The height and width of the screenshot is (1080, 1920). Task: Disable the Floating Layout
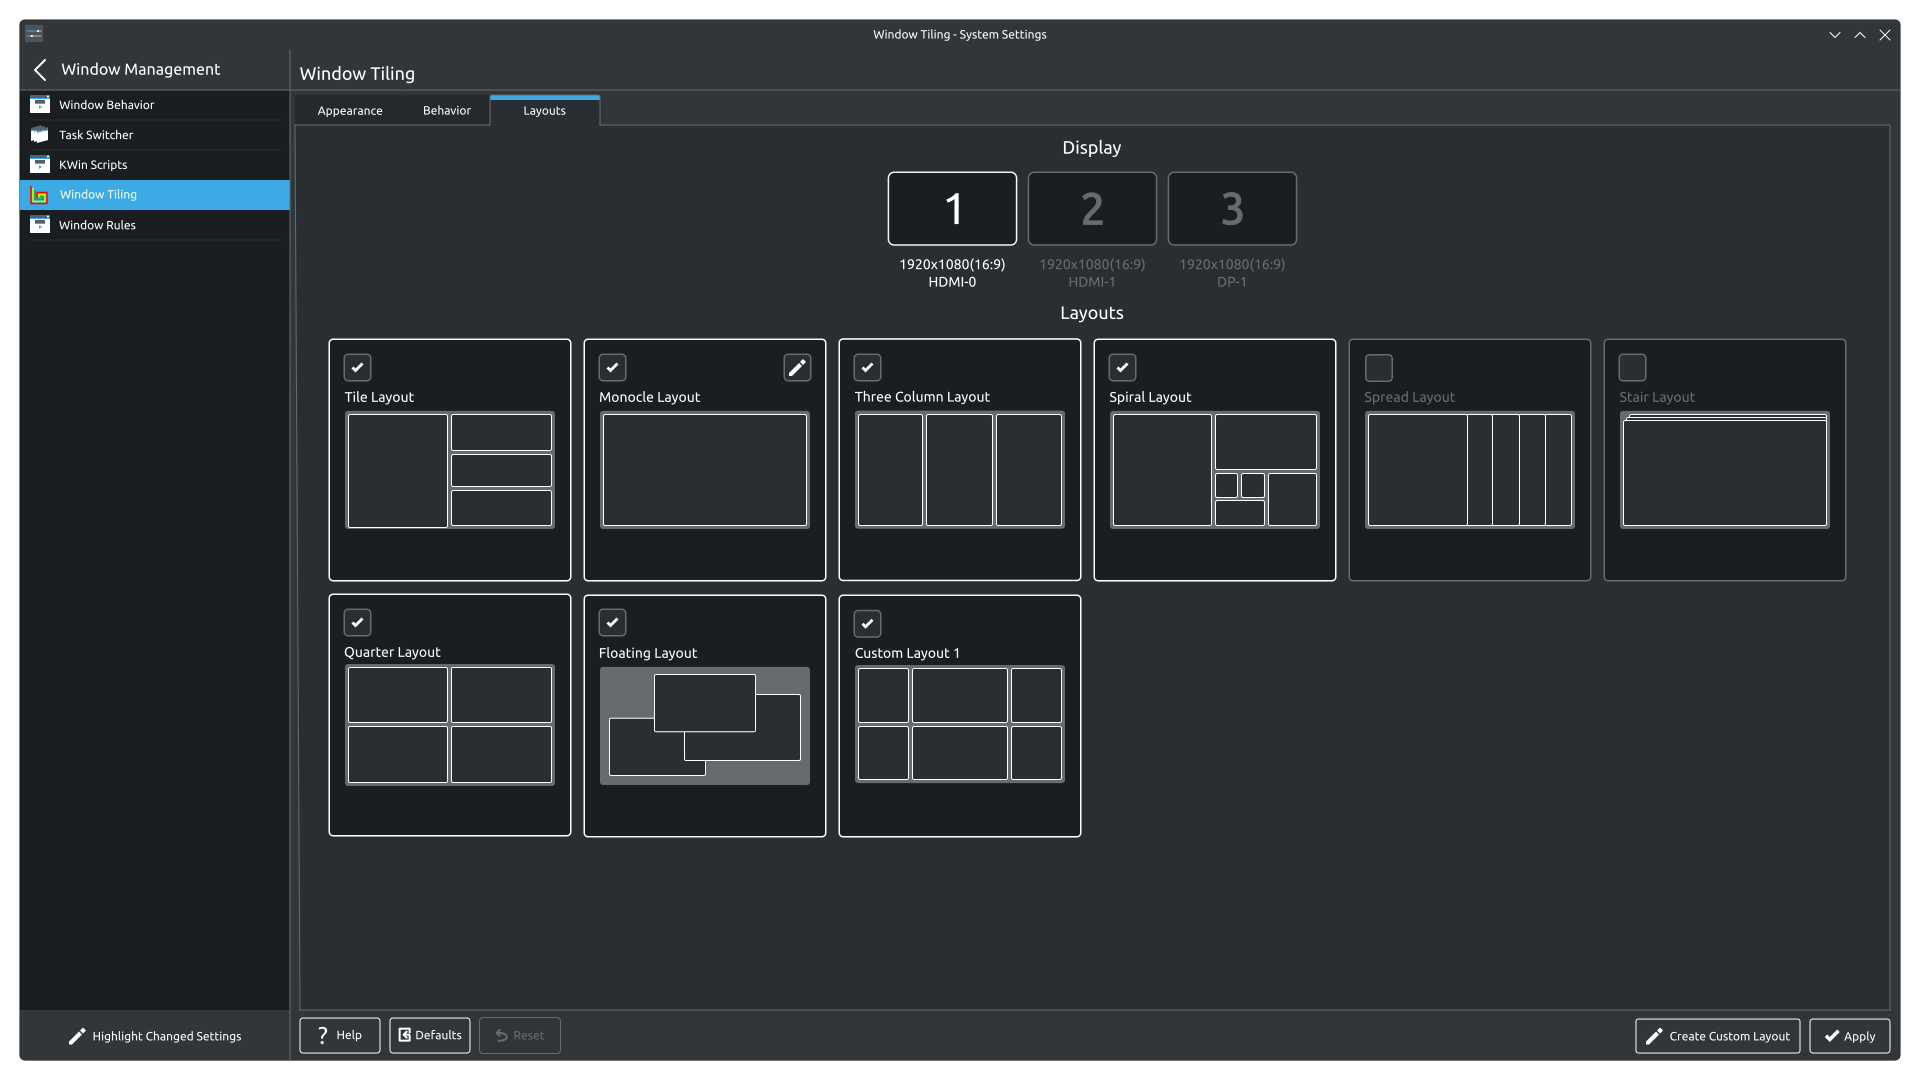tap(613, 622)
